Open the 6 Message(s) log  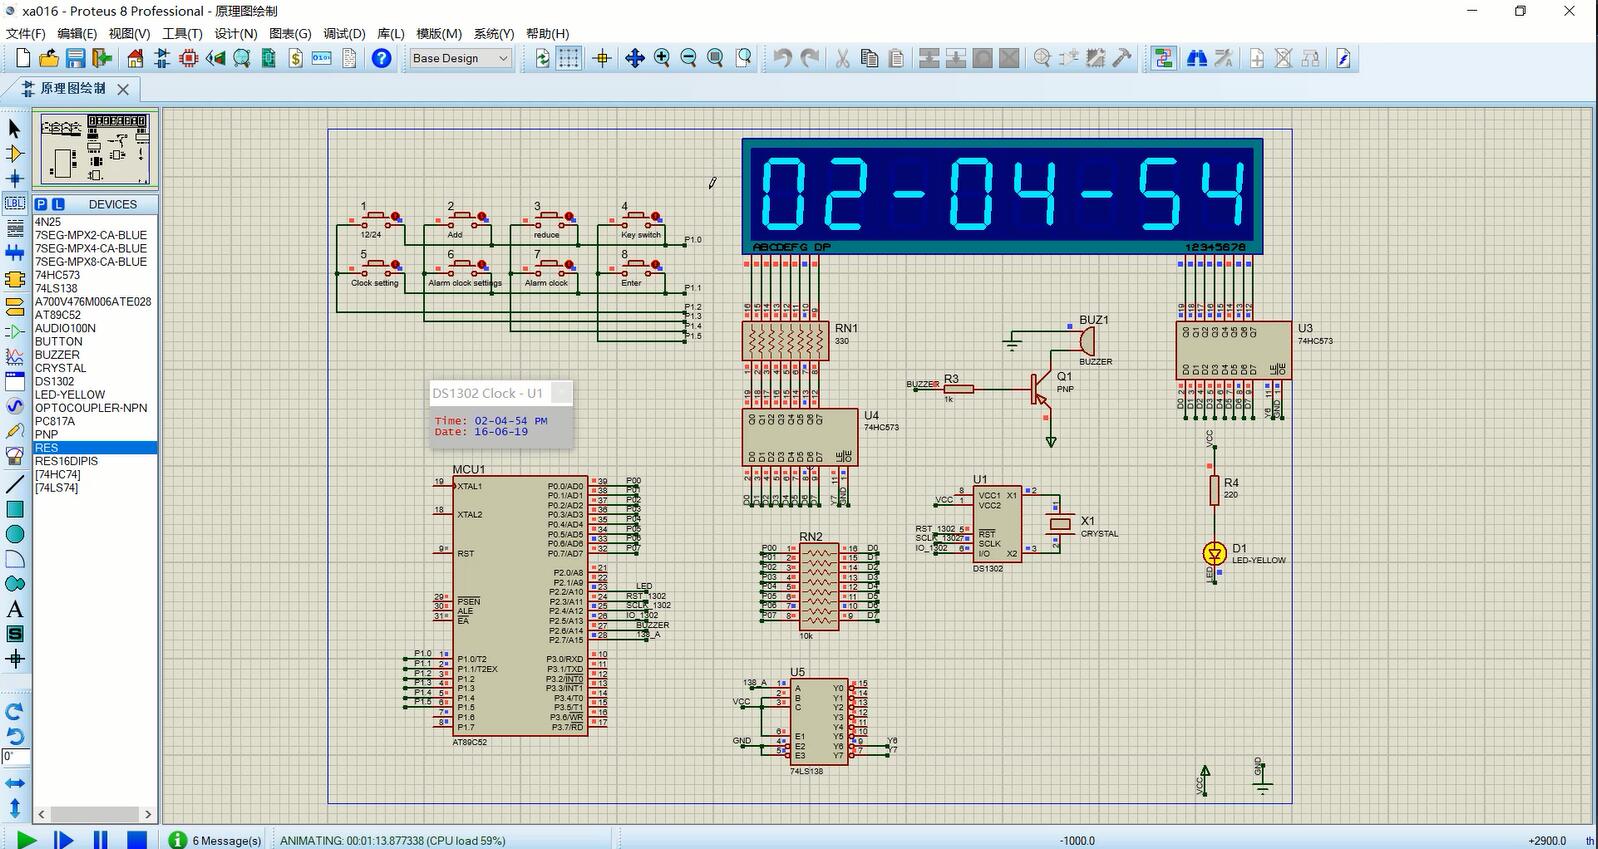point(216,840)
